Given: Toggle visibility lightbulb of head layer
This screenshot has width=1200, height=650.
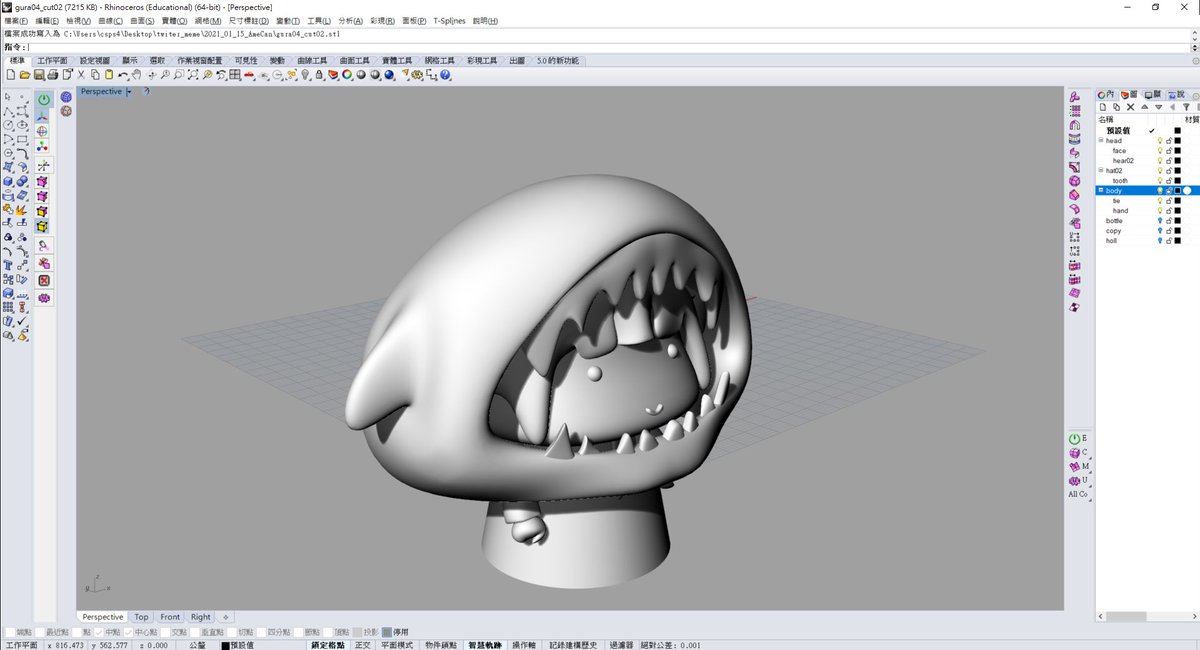Looking at the screenshot, I should [x=1160, y=141].
